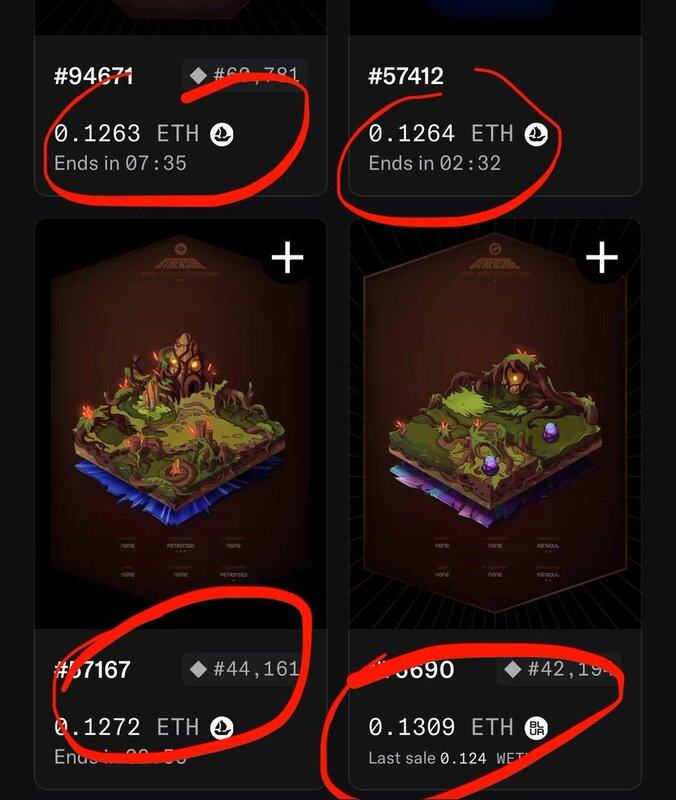Image resolution: width=676 pixels, height=800 pixels.
Task: Open the blue-crystal Otherside land artwork
Action: (x=181, y=423)
